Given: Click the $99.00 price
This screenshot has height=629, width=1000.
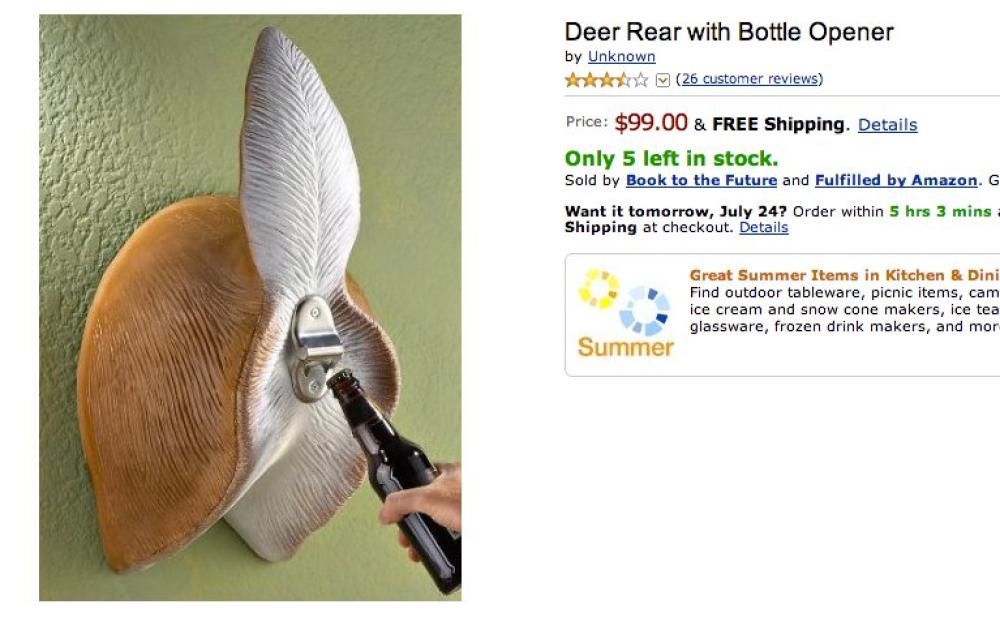Looking at the screenshot, I should coord(651,123).
